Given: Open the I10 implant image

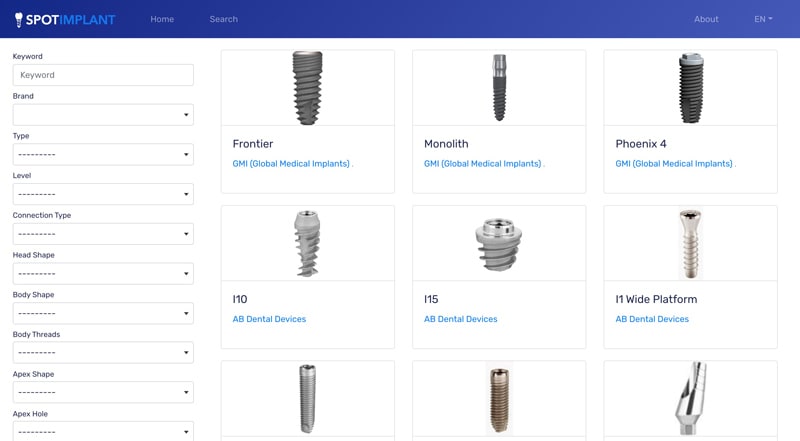Looking at the screenshot, I should [x=307, y=243].
